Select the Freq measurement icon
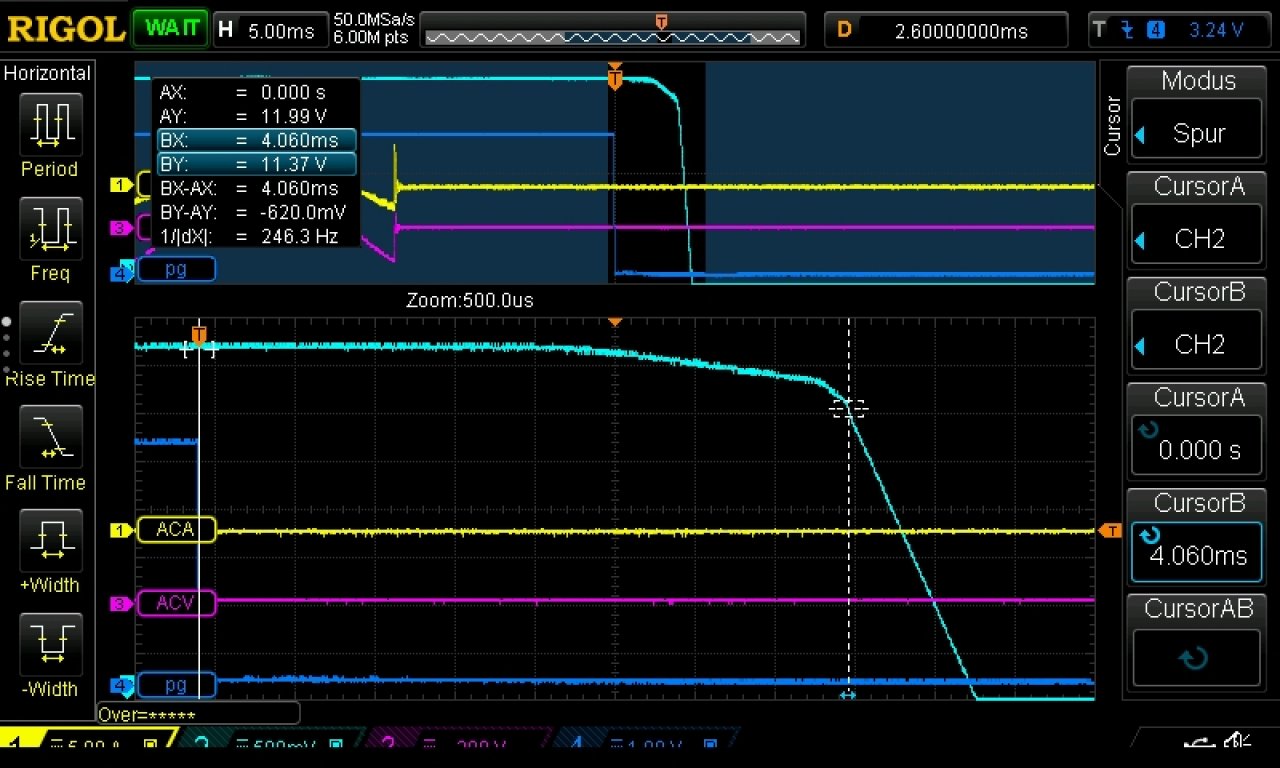The height and width of the screenshot is (768, 1280). click(x=50, y=227)
